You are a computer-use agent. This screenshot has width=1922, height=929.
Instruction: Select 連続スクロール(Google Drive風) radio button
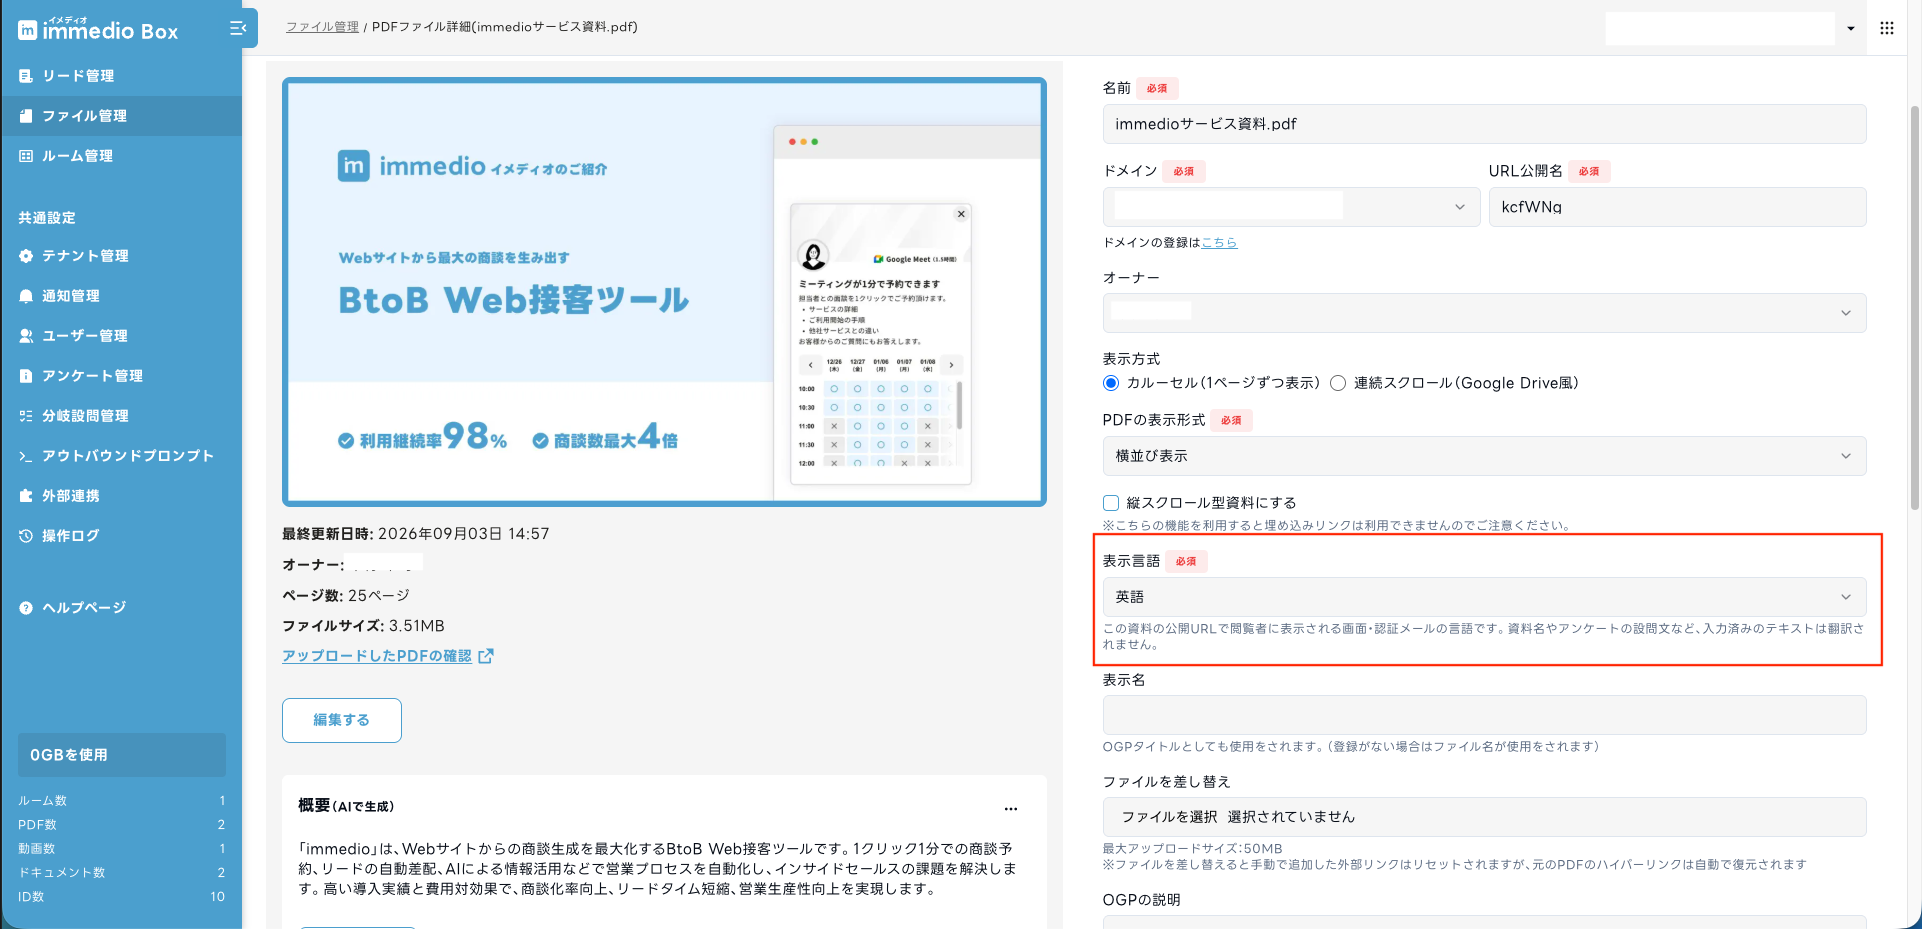(x=1338, y=383)
